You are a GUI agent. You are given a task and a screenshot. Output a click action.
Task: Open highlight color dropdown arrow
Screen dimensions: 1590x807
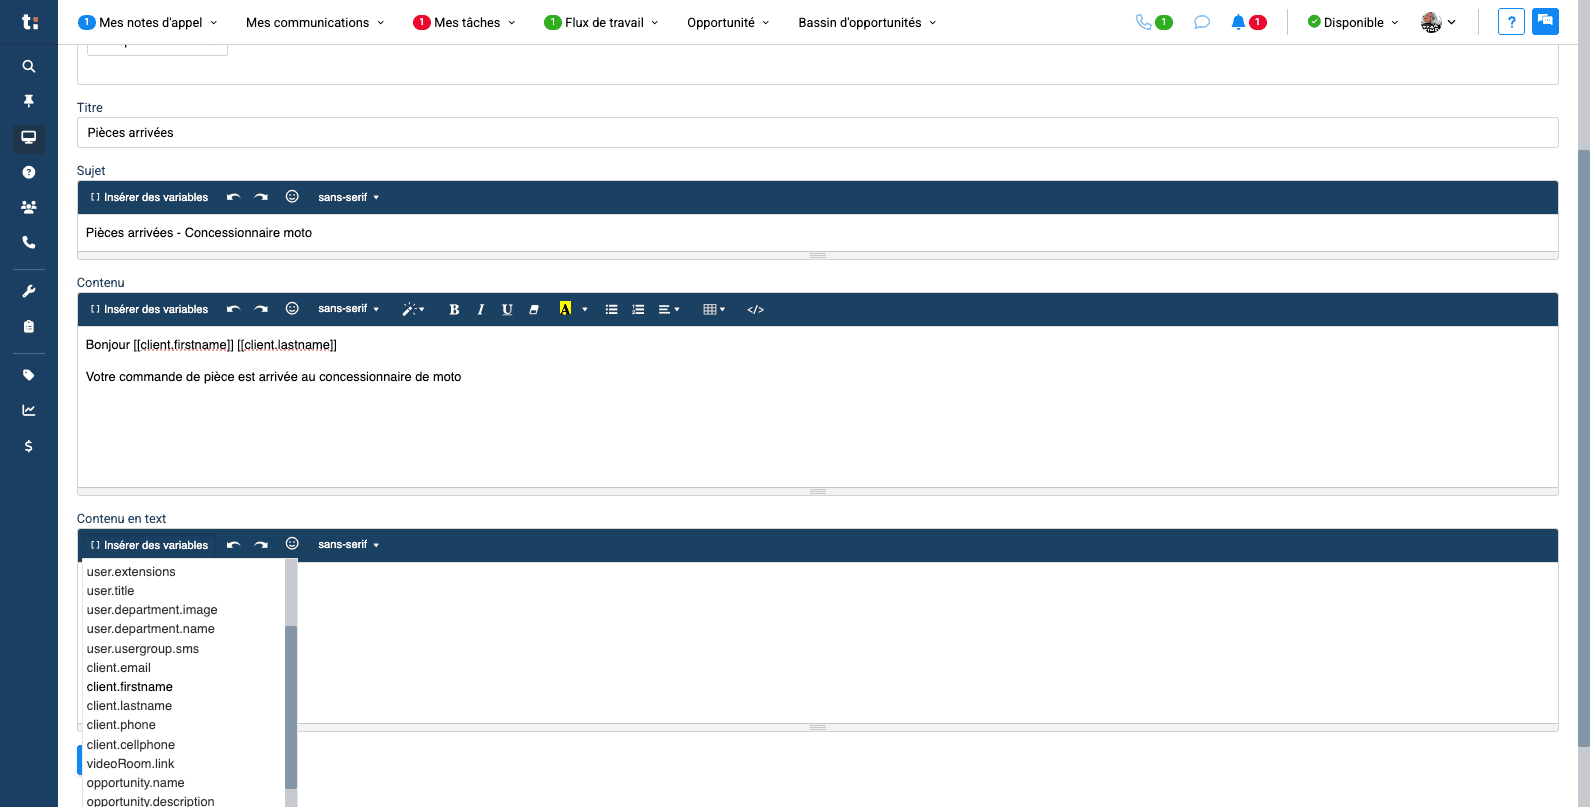pyautogui.click(x=585, y=310)
